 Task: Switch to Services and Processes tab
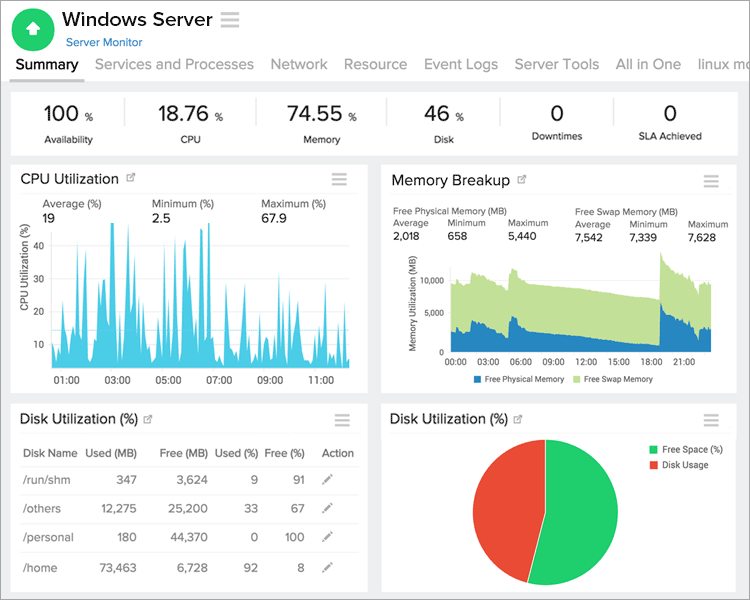click(x=174, y=64)
